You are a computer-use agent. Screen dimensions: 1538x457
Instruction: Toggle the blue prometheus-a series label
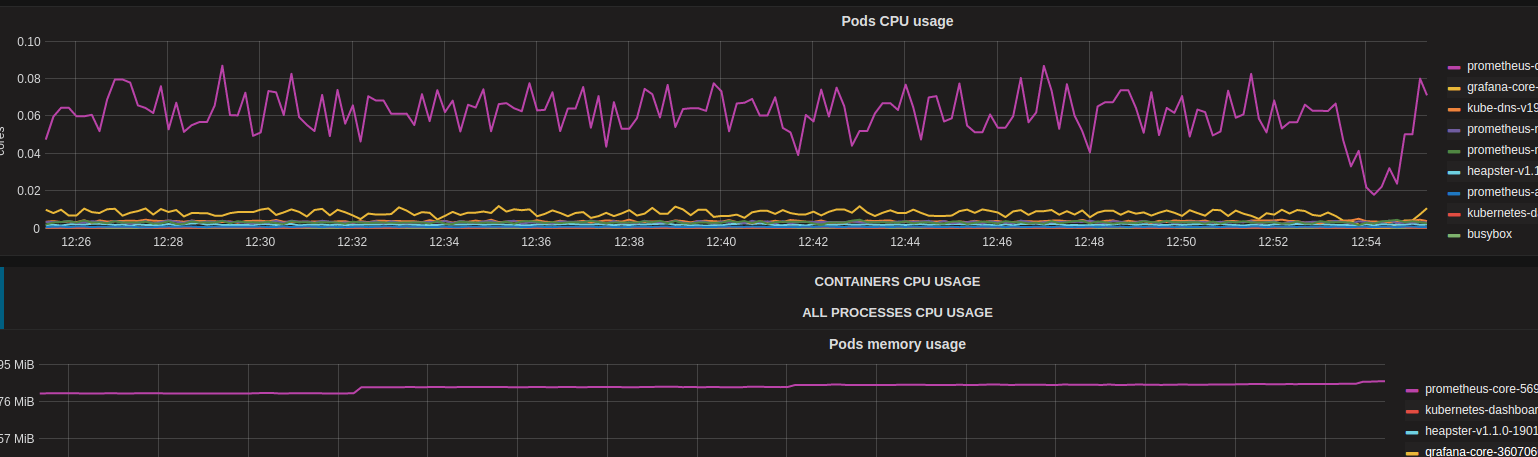point(1502,192)
